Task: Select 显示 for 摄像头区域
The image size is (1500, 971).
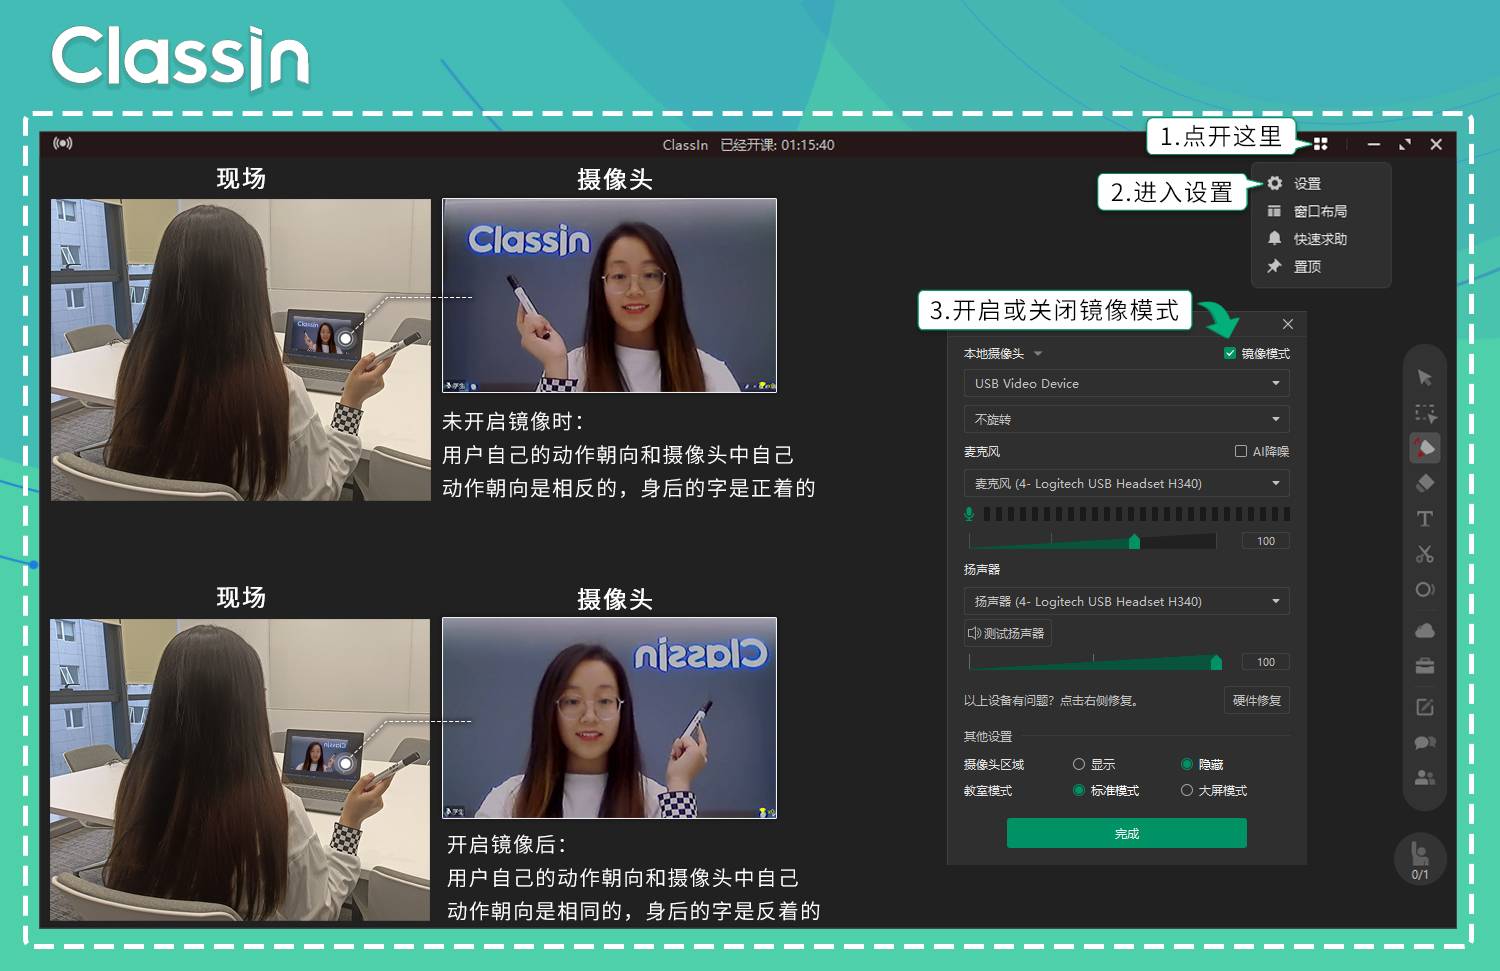Action: pos(1079,764)
